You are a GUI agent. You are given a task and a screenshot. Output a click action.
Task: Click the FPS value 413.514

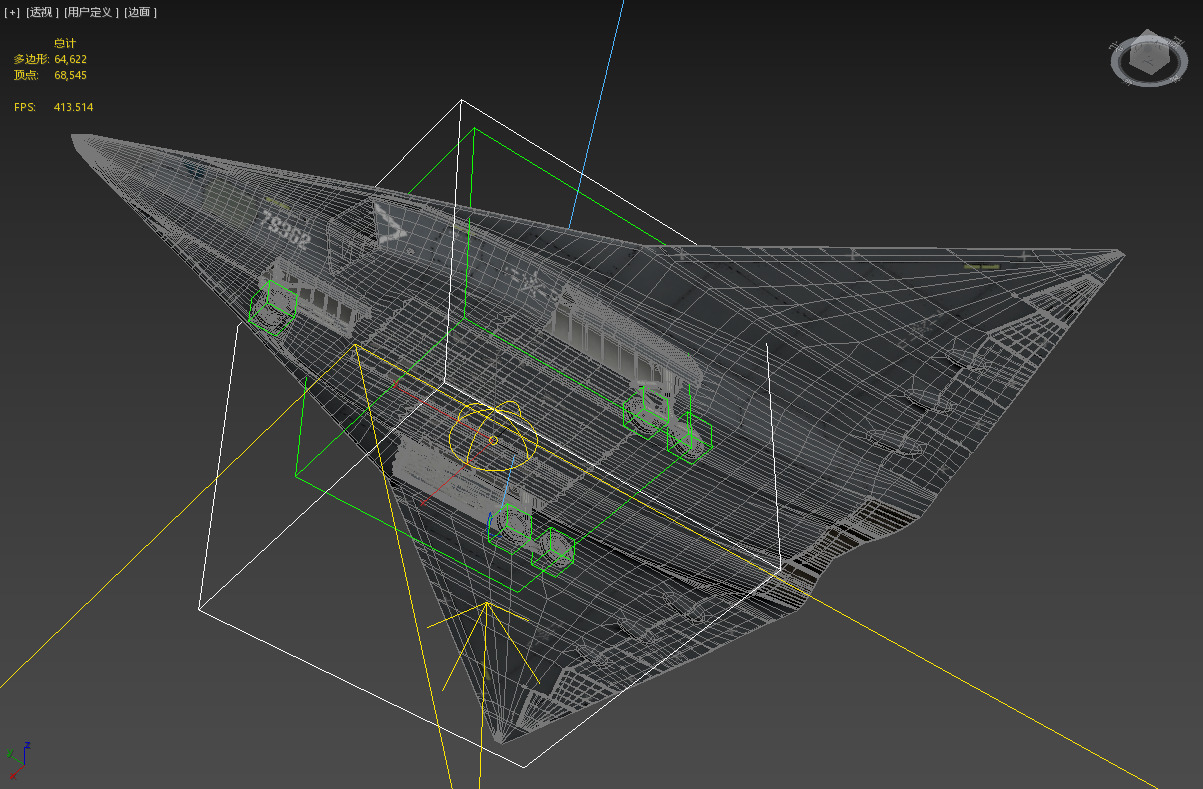pos(73,107)
